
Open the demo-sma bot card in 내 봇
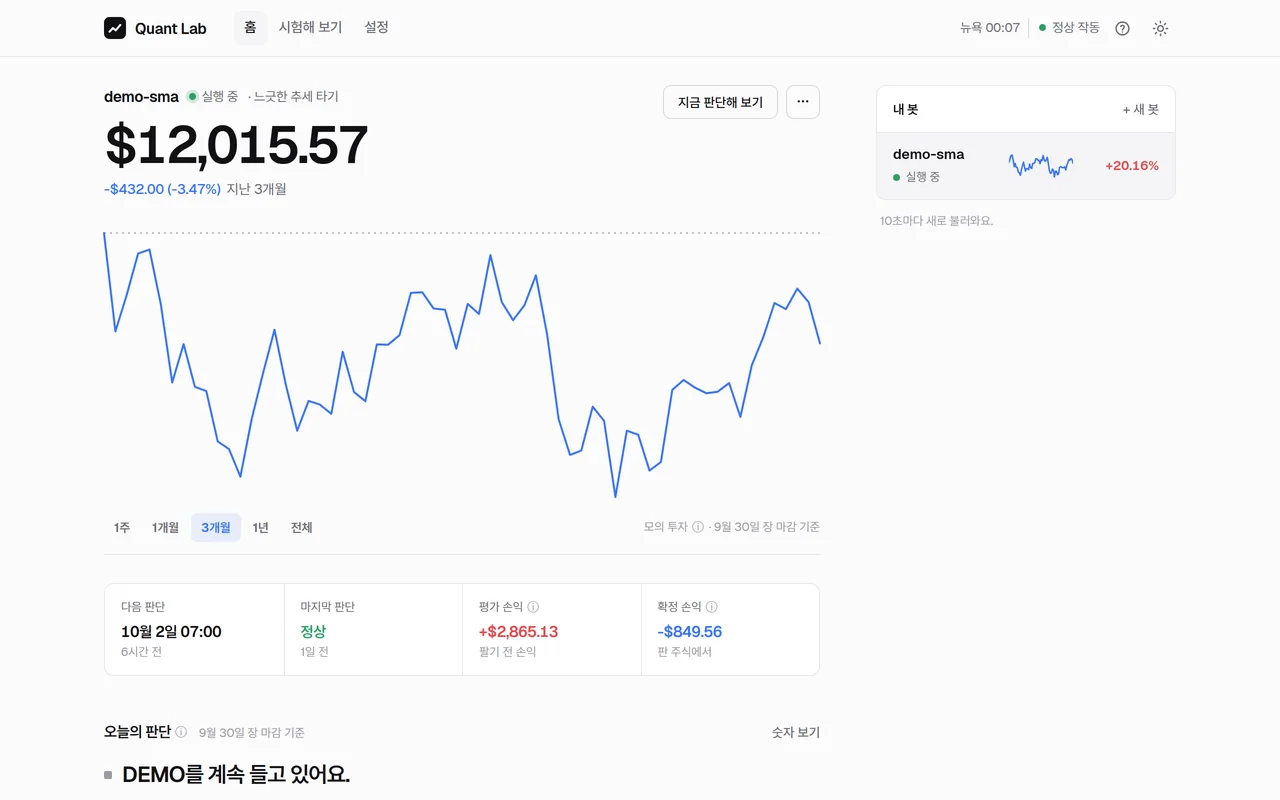1026,166
